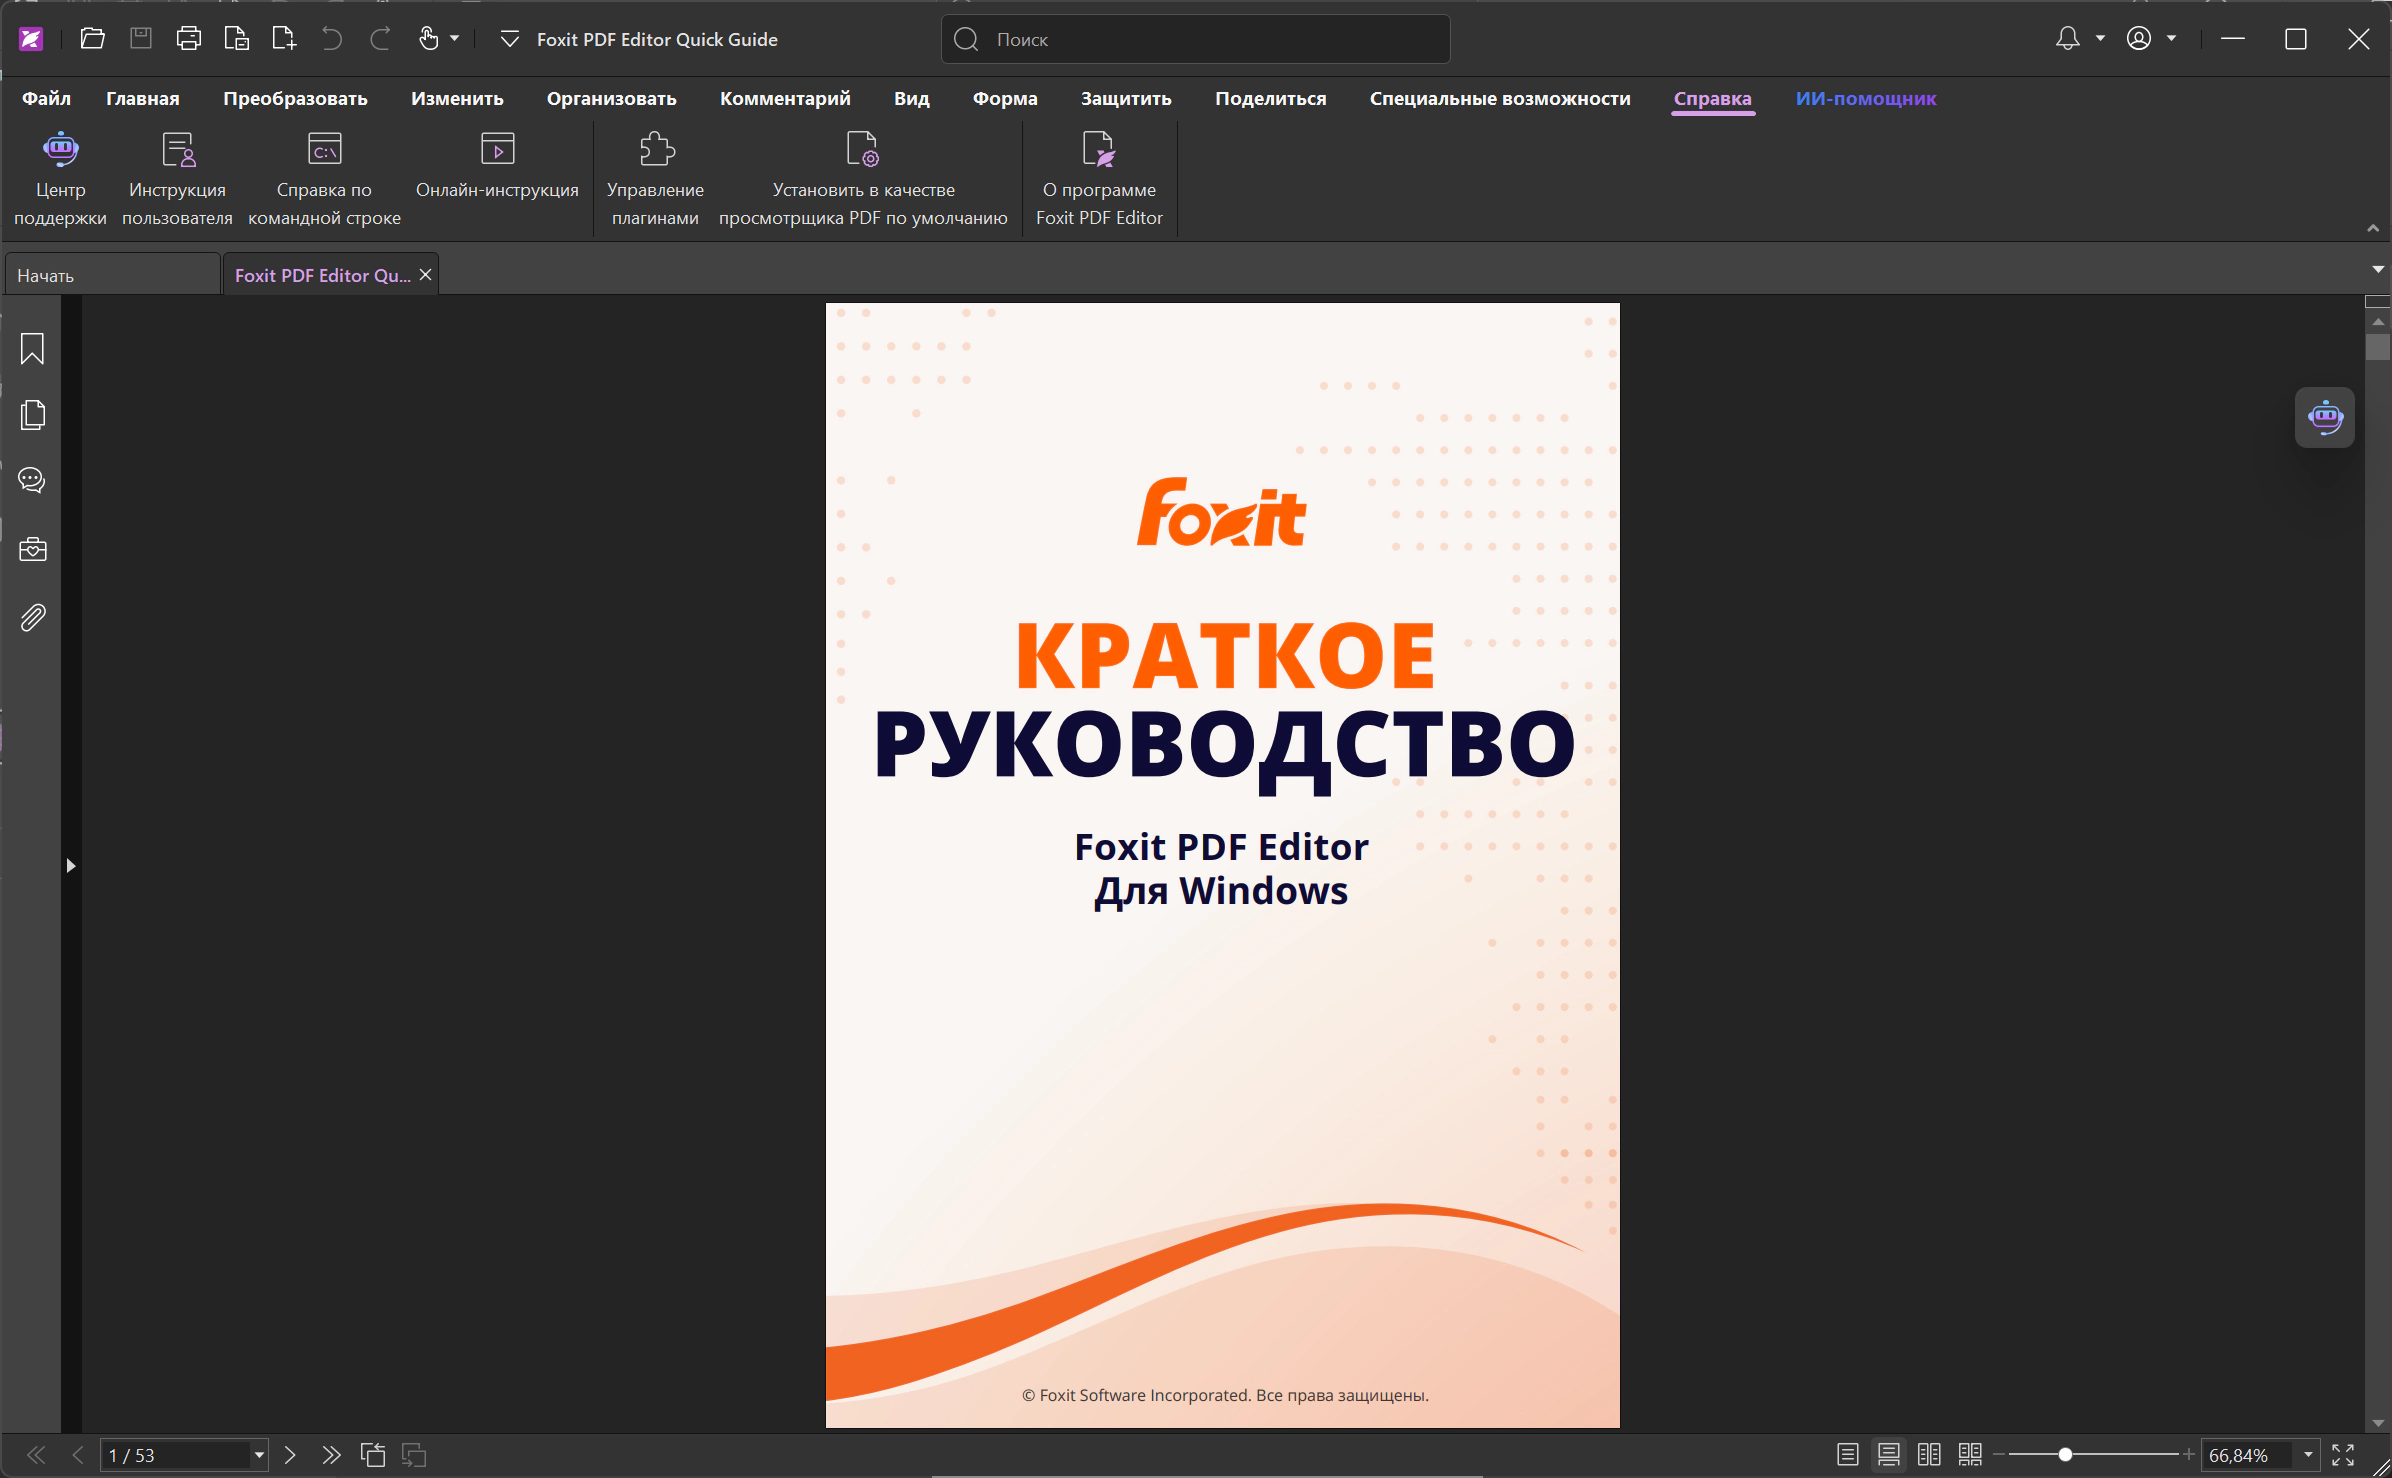This screenshot has height=1478, width=2392.
Task: Click the previous view icon in status bar
Action: pyautogui.click(x=373, y=1455)
